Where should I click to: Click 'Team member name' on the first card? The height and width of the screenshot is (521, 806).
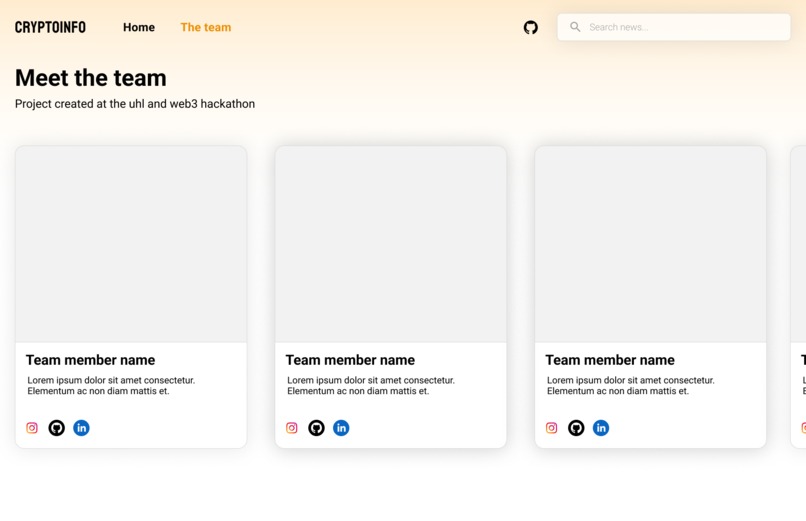click(90, 360)
